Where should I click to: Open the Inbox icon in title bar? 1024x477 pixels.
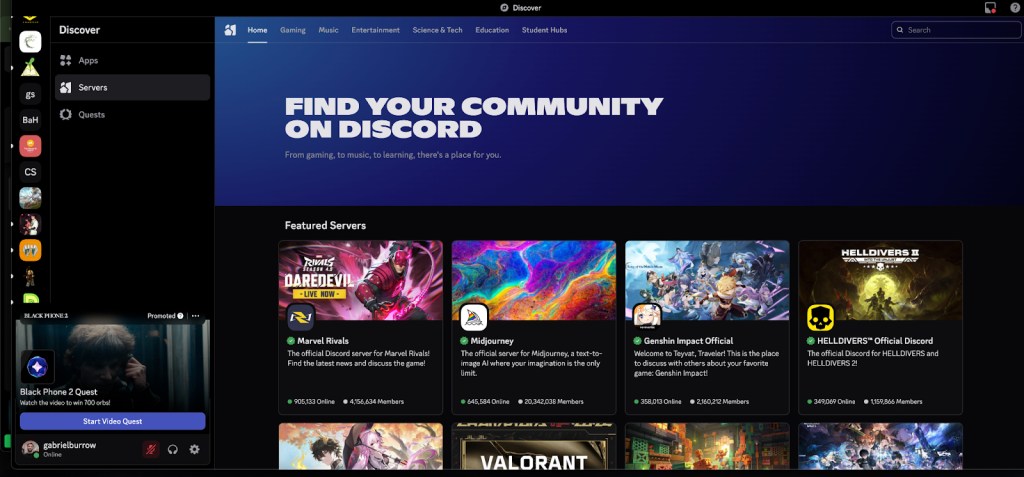pos(991,8)
